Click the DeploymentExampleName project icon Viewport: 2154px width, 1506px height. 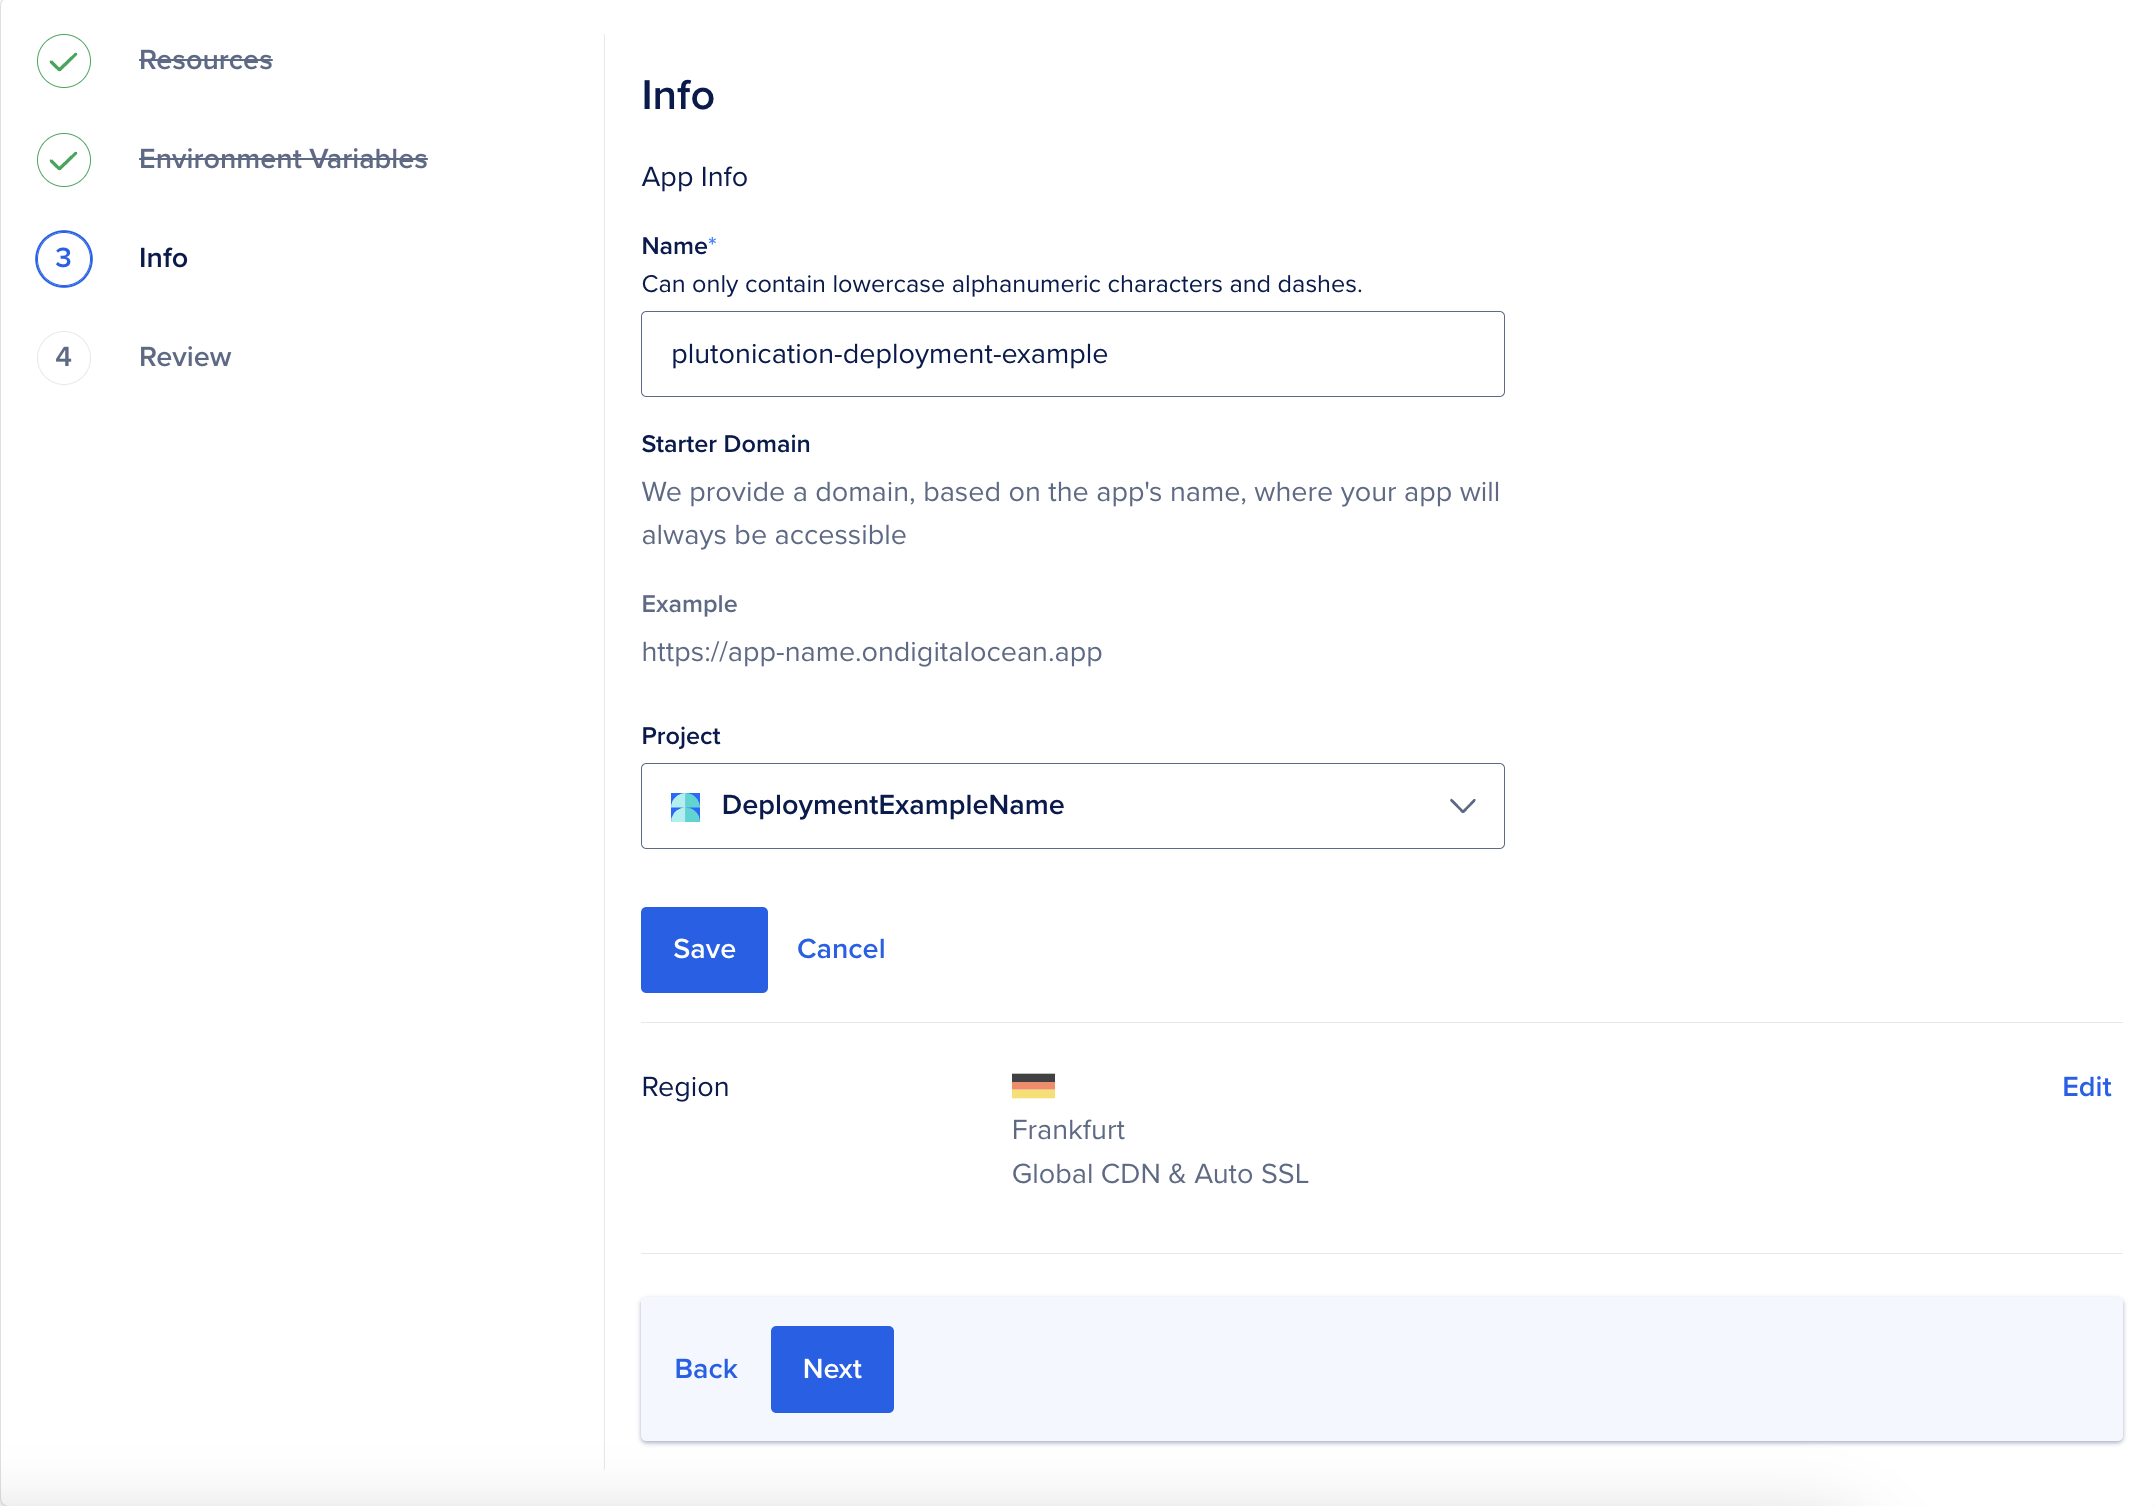[685, 806]
